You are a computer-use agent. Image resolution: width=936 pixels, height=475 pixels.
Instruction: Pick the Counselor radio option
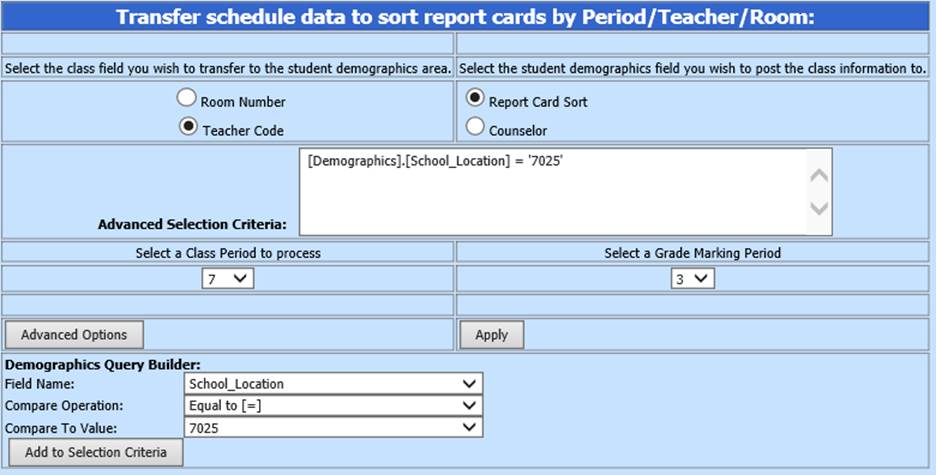pyautogui.click(x=475, y=128)
